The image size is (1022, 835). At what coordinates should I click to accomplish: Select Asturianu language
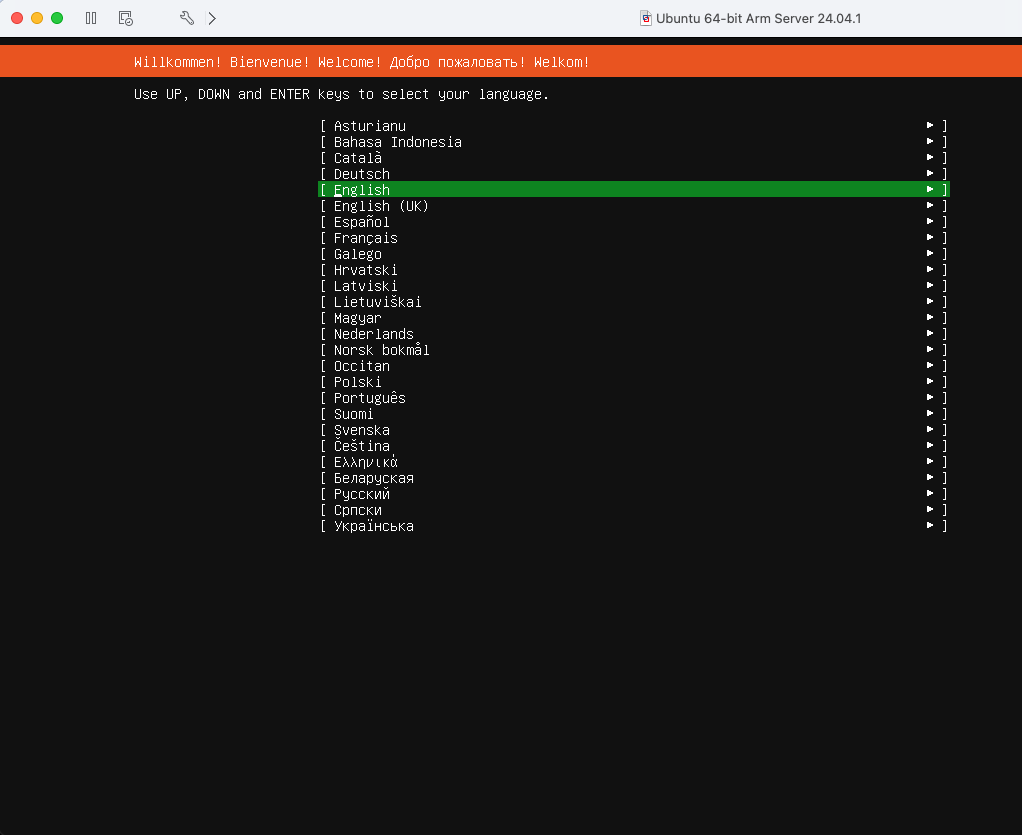[x=634, y=126]
